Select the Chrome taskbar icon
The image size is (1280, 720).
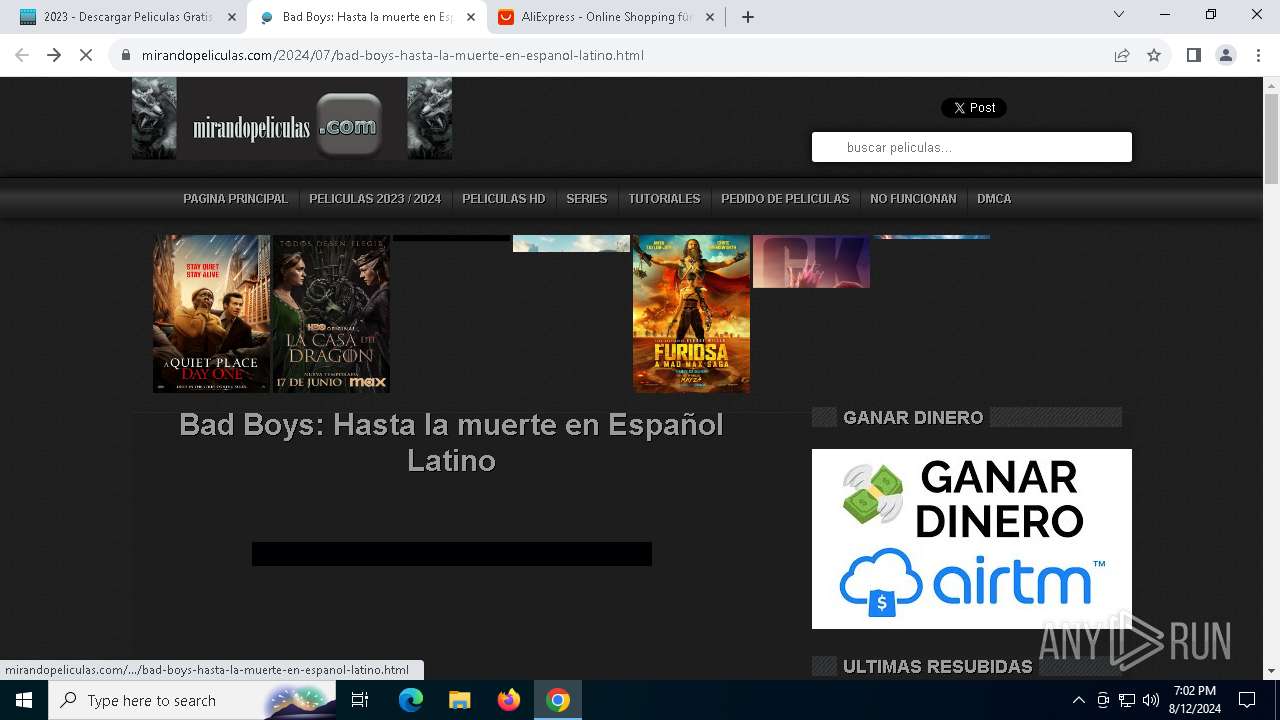pos(558,700)
